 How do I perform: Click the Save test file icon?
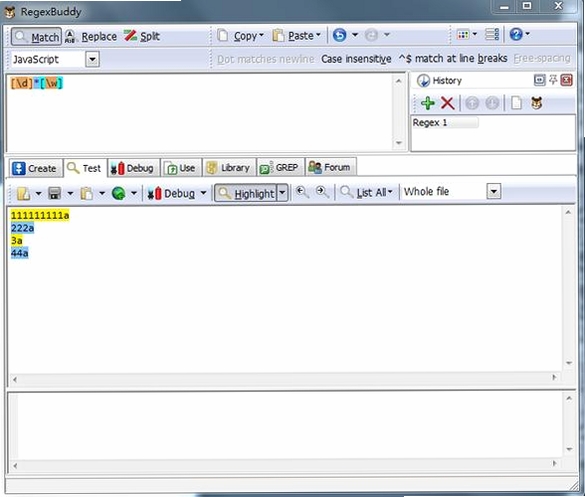click(x=55, y=194)
